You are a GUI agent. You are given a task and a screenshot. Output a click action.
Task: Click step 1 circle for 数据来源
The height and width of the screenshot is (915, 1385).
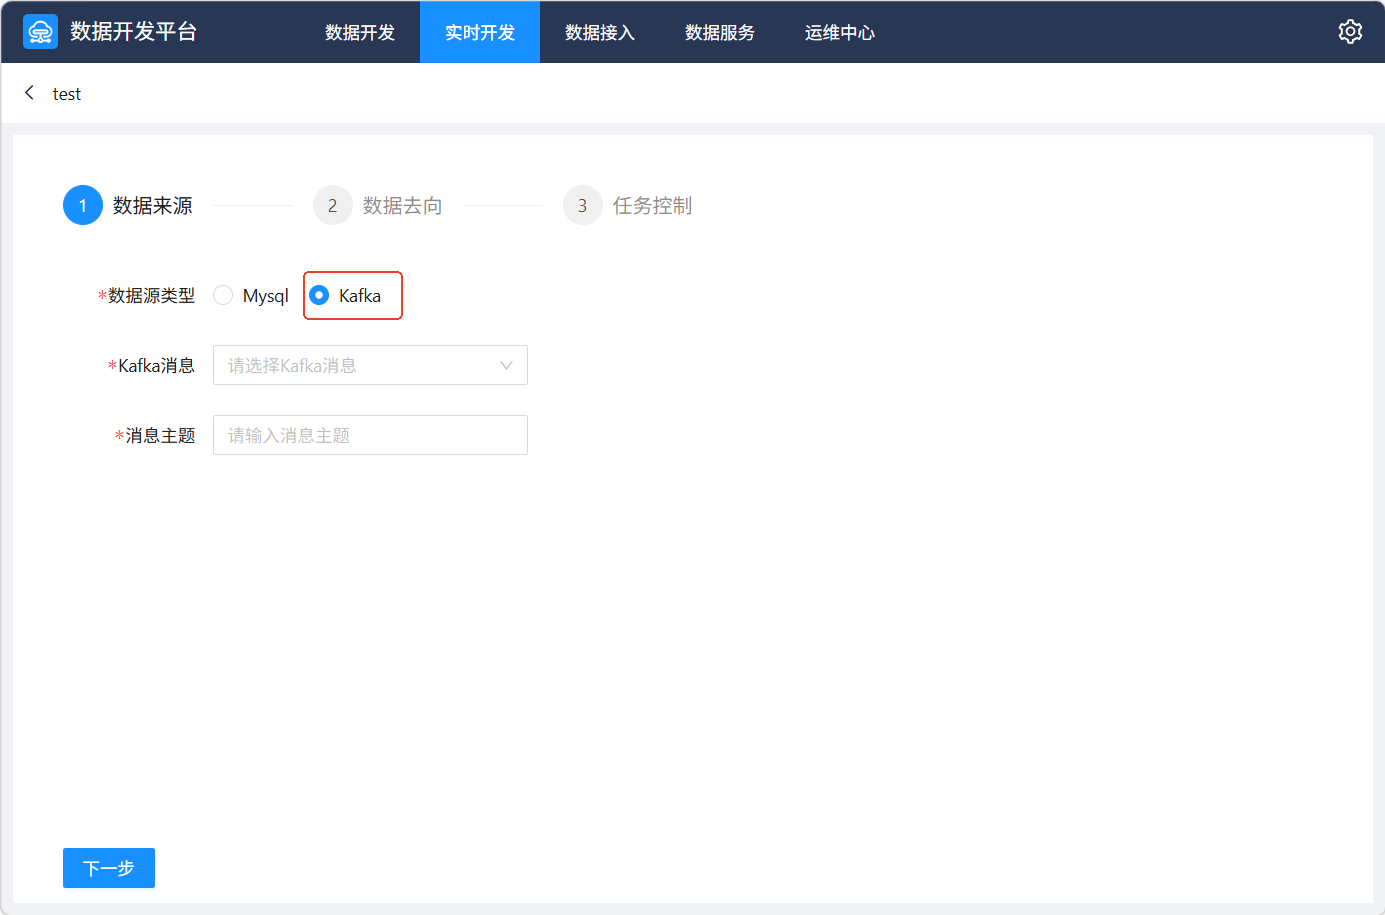coord(83,205)
